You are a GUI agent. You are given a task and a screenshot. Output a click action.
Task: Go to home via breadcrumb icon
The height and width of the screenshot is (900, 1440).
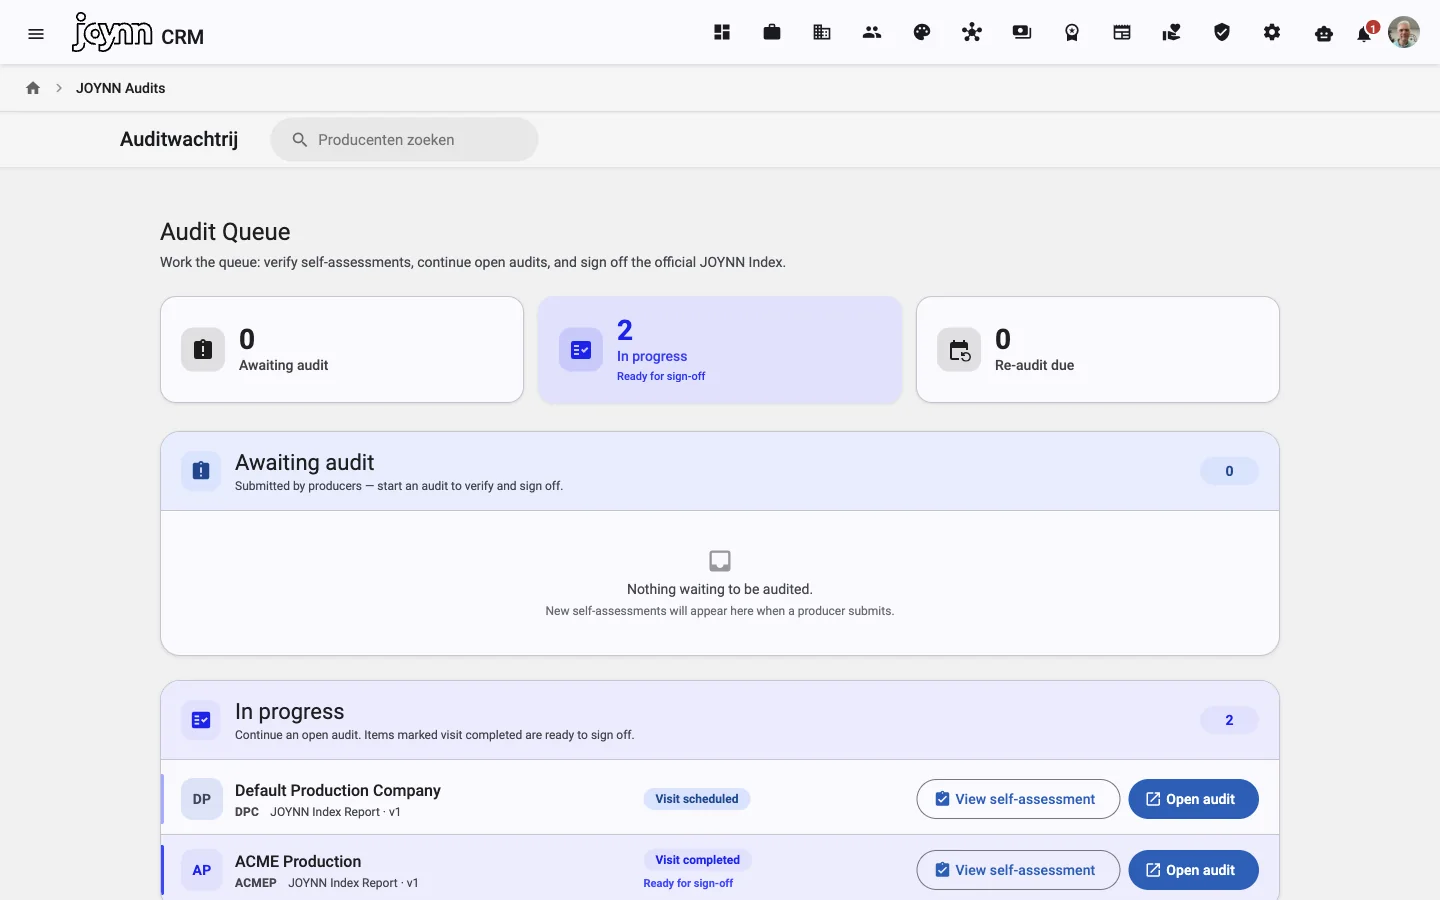click(33, 88)
